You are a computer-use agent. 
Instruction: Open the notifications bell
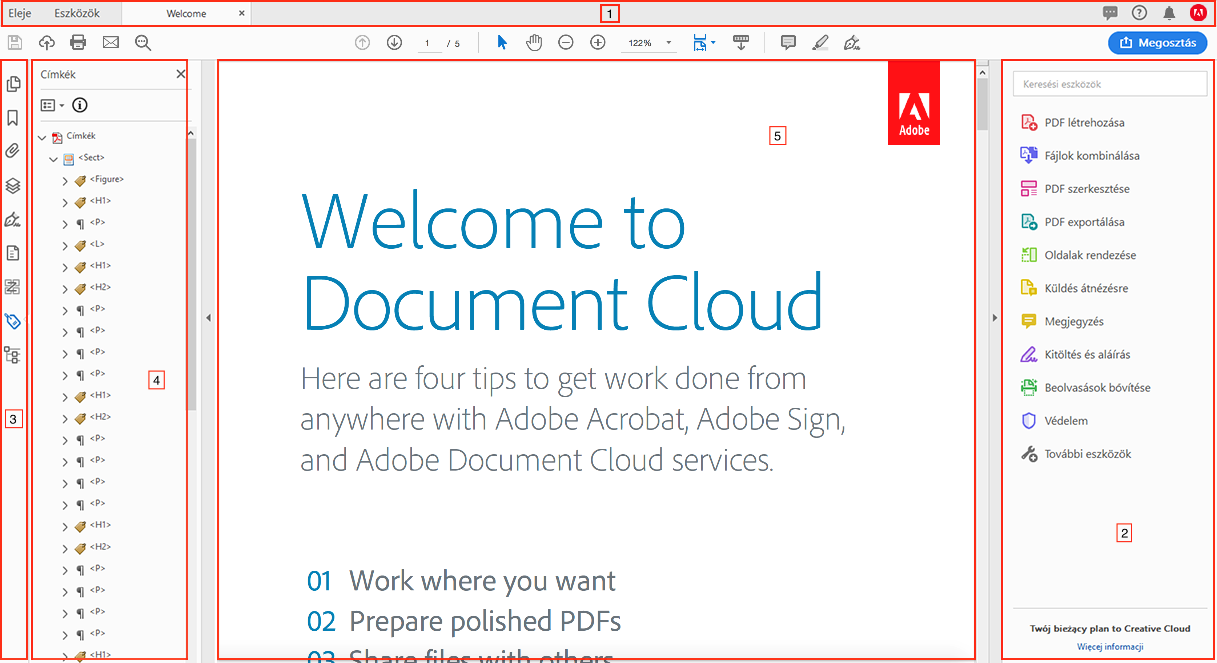(1169, 13)
